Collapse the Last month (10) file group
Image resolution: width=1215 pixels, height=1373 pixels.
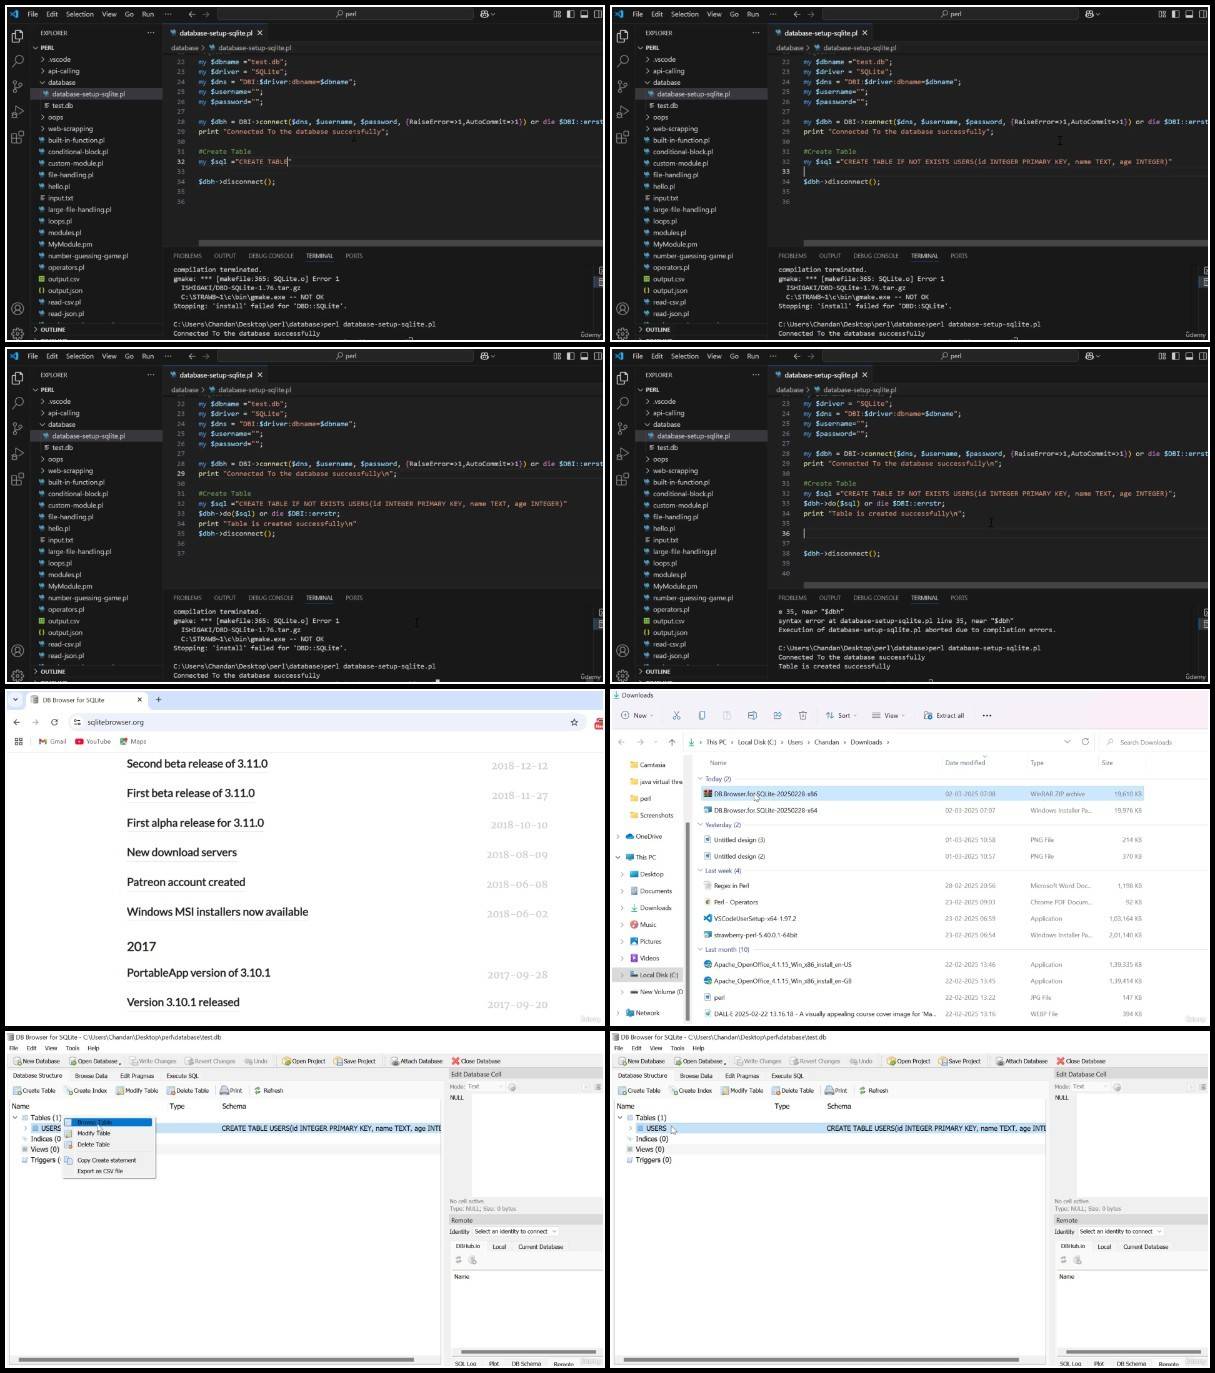(700, 949)
